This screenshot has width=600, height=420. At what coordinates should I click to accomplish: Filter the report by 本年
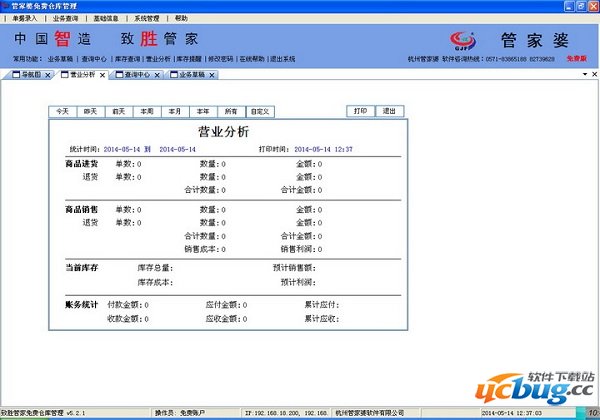click(203, 111)
